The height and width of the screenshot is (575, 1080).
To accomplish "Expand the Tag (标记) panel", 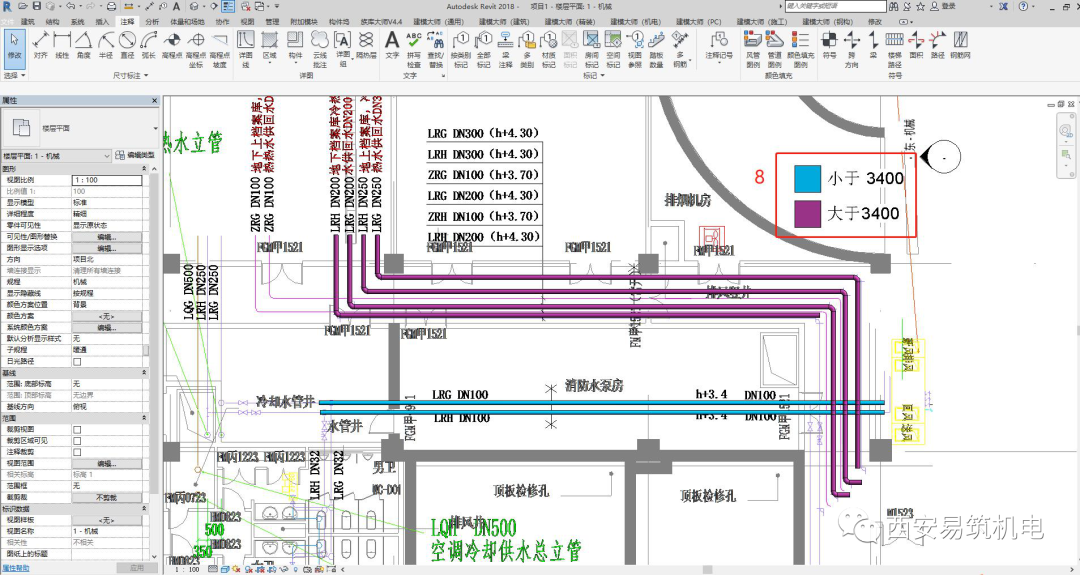I will coord(593,76).
